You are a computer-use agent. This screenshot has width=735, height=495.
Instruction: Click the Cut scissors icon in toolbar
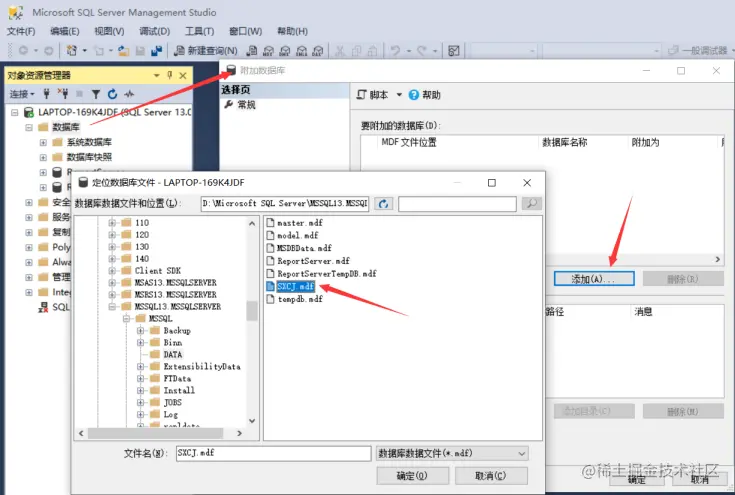tap(340, 51)
